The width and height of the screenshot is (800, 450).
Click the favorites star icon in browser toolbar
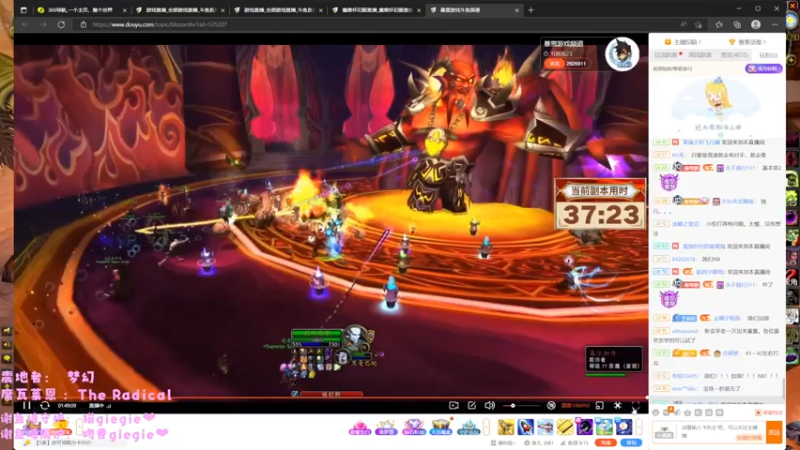point(719,24)
